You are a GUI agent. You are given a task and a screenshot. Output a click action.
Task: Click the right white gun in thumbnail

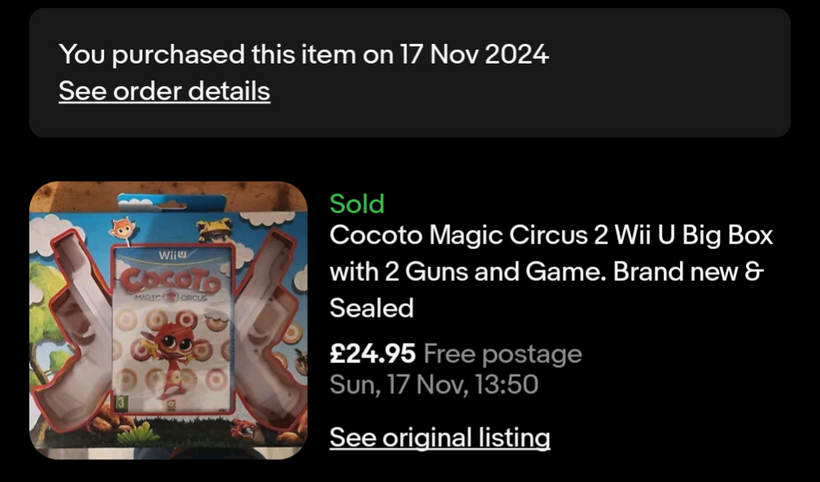click(x=269, y=324)
